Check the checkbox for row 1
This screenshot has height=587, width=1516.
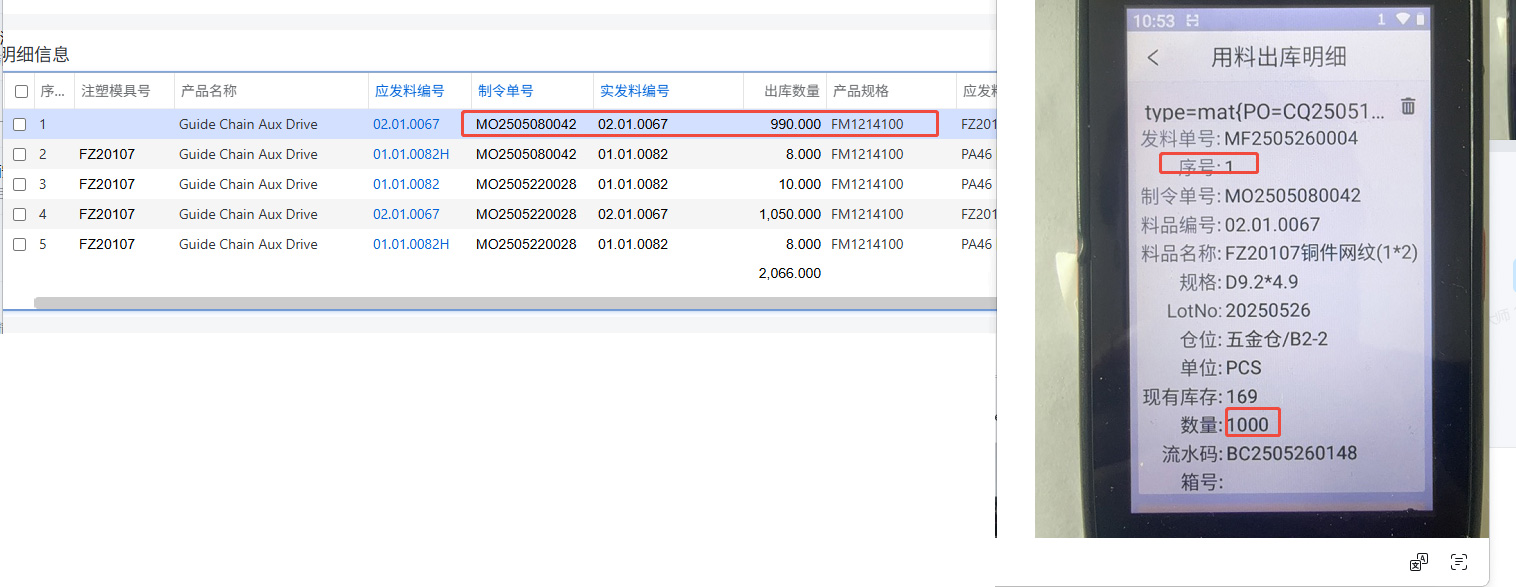[x=19, y=125]
